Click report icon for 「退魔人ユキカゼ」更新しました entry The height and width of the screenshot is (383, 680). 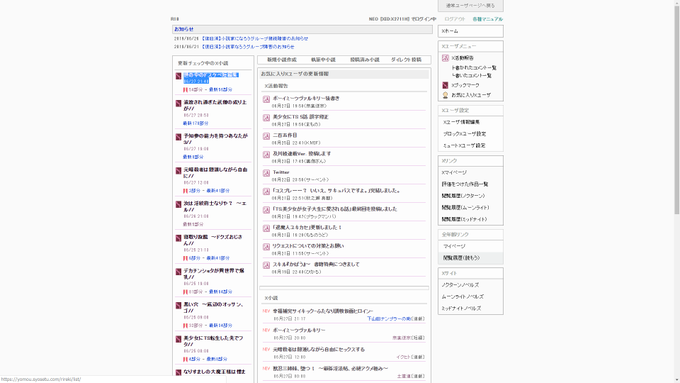[266, 229]
